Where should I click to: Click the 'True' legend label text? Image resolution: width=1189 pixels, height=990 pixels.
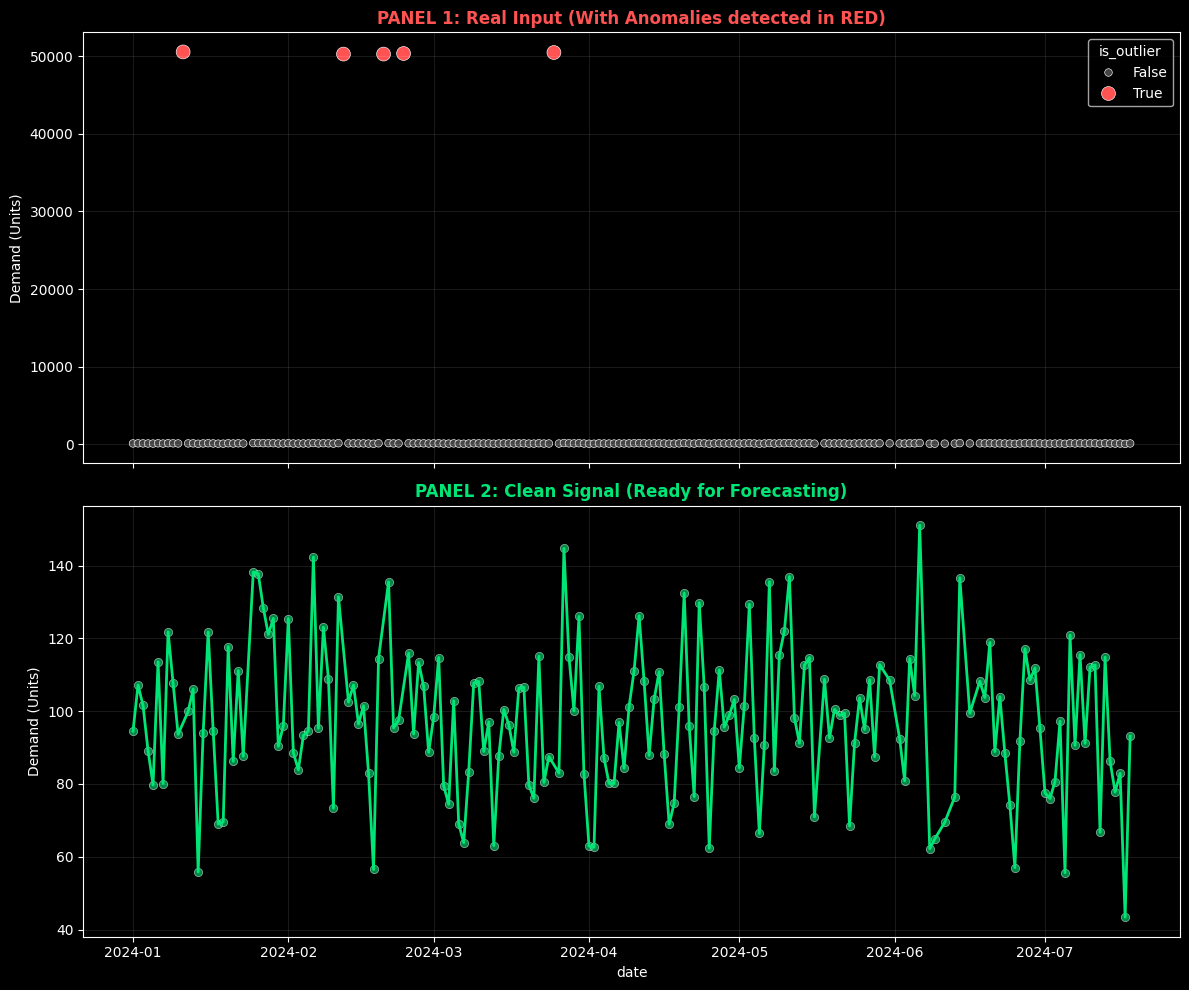1147,93
